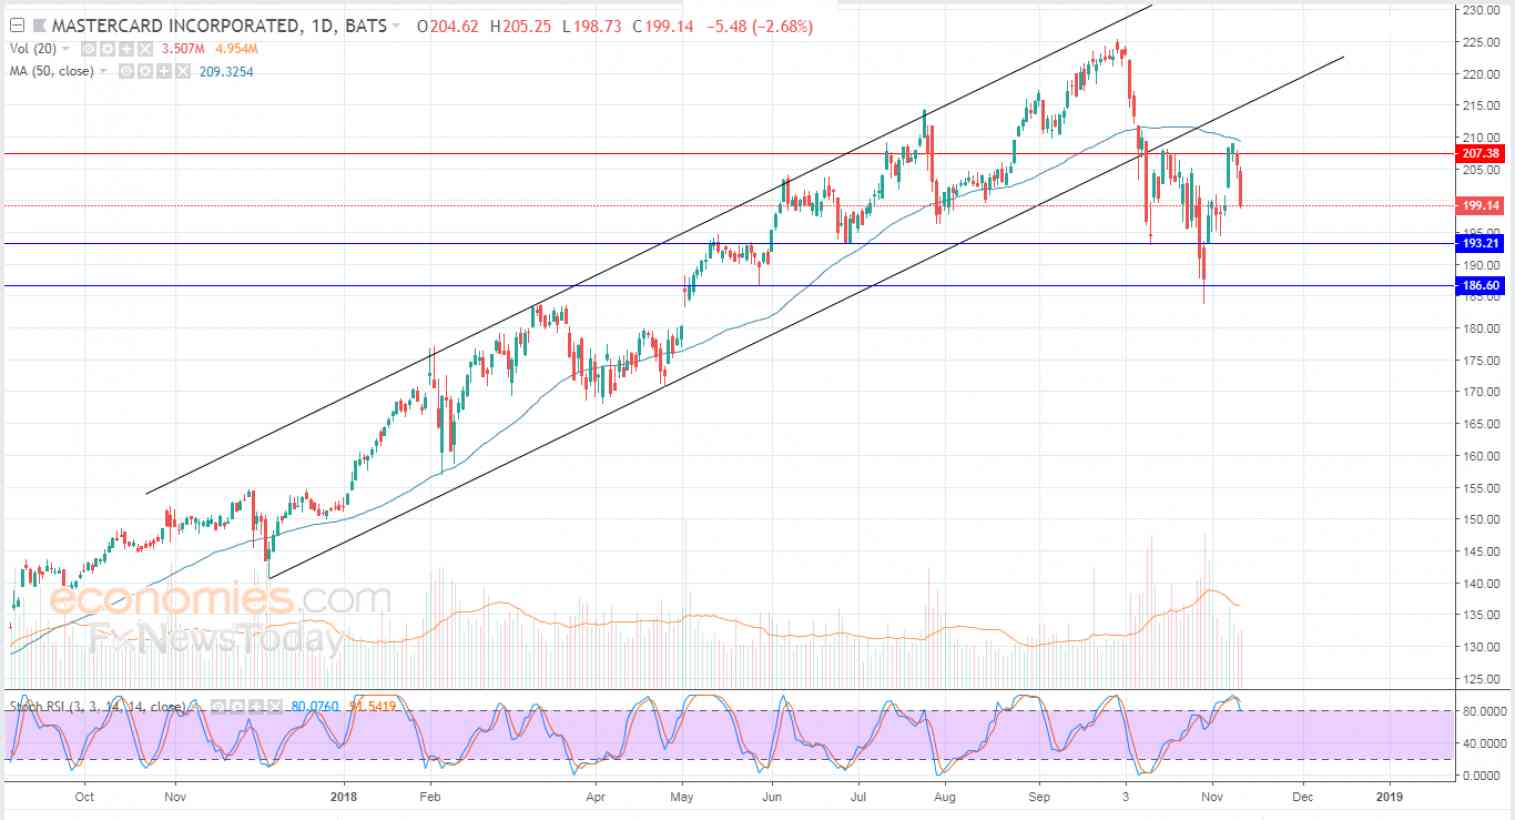Click the 199.14 current price label

1481,205
